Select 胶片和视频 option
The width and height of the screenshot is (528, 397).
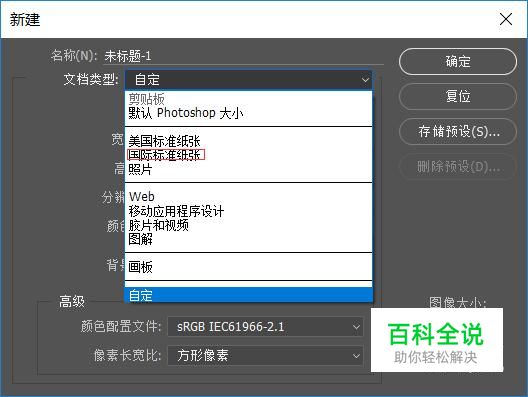point(249,225)
